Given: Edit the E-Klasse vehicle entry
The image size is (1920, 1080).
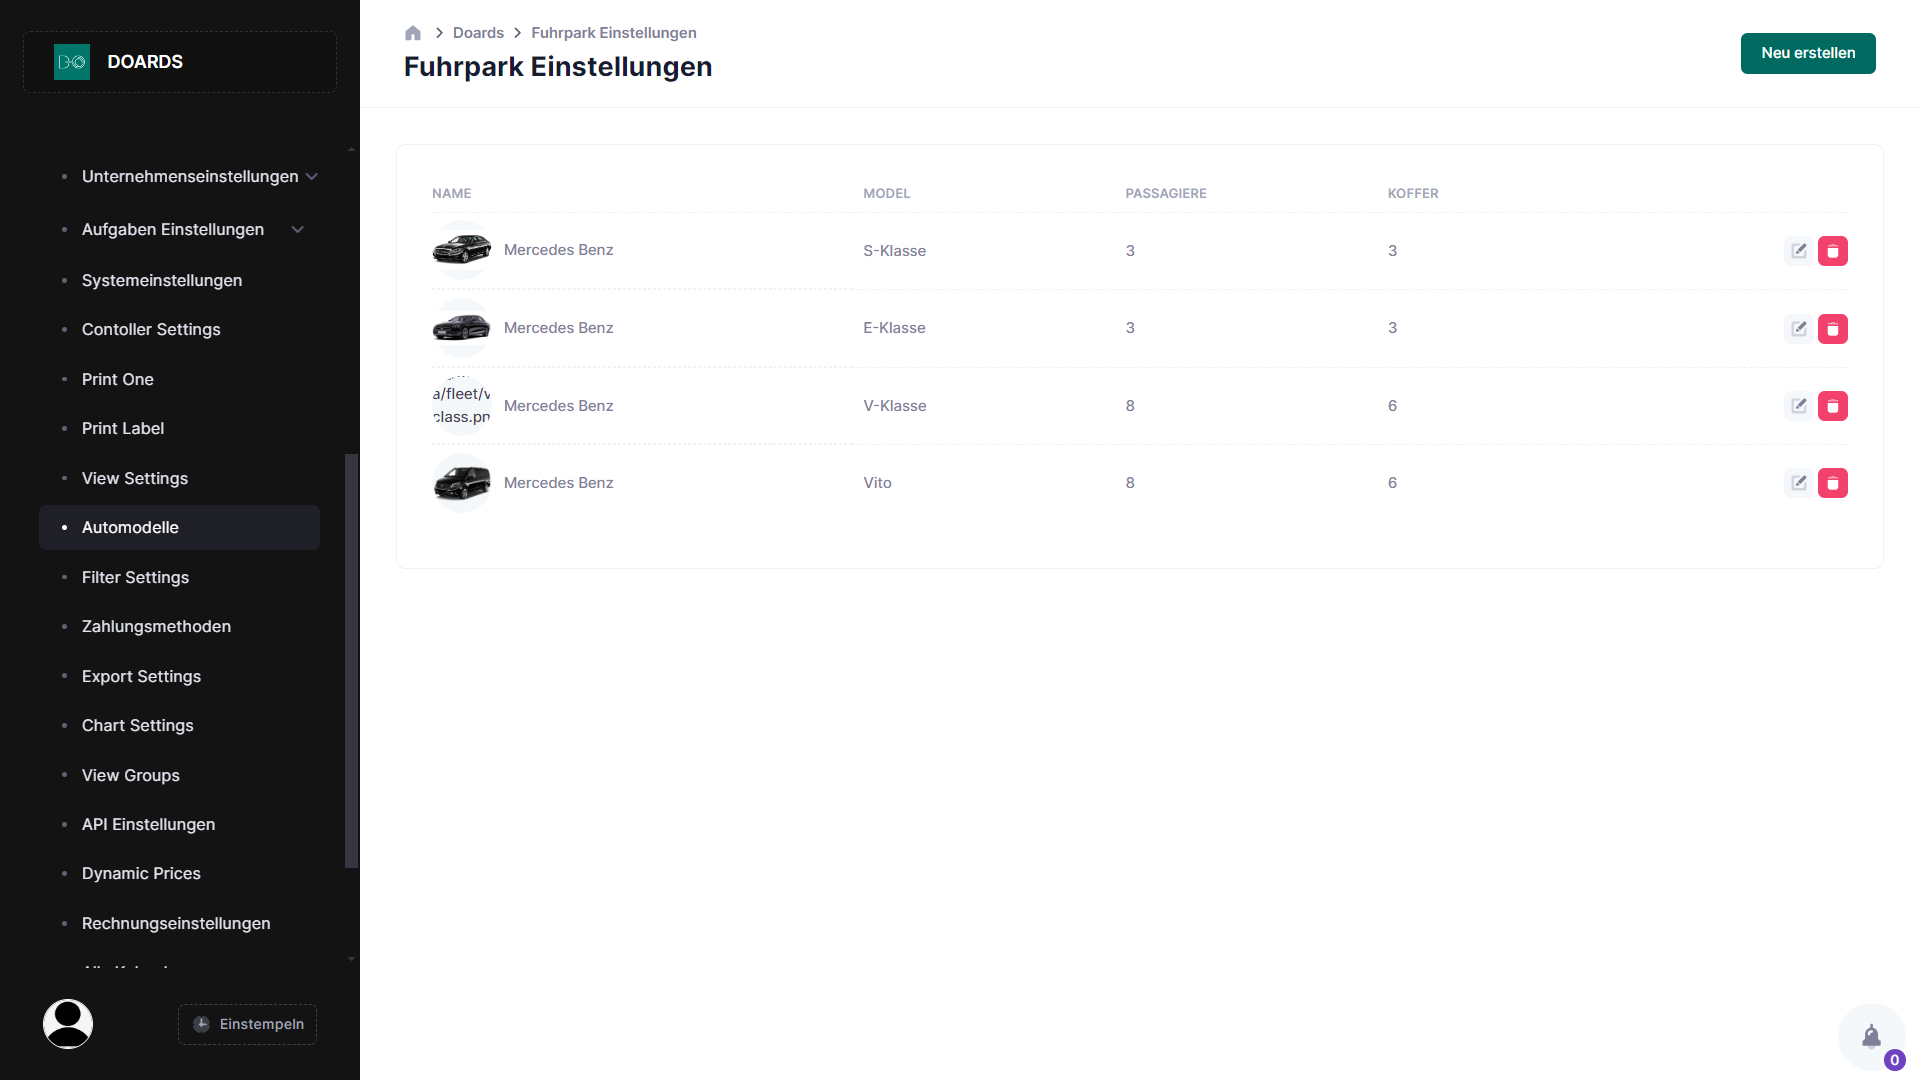Looking at the screenshot, I should 1798,329.
